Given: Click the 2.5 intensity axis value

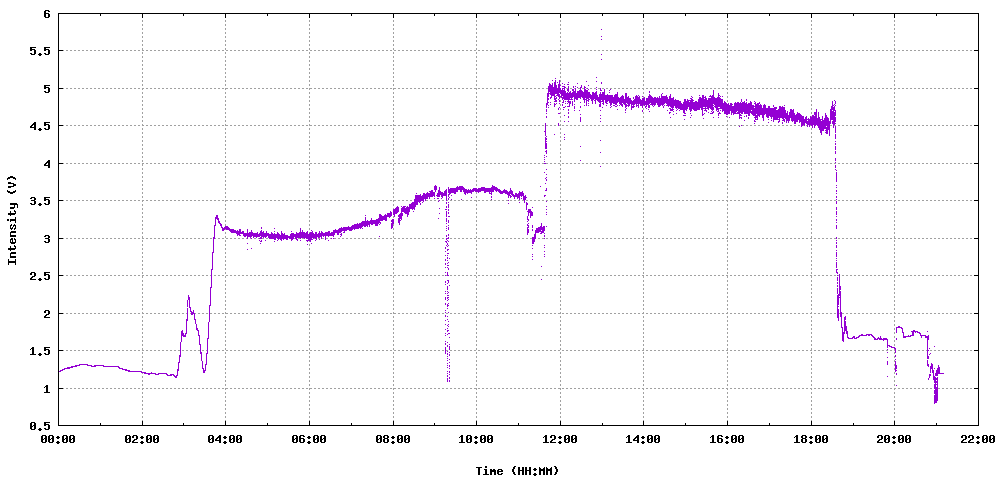Looking at the screenshot, I should [40, 276].
